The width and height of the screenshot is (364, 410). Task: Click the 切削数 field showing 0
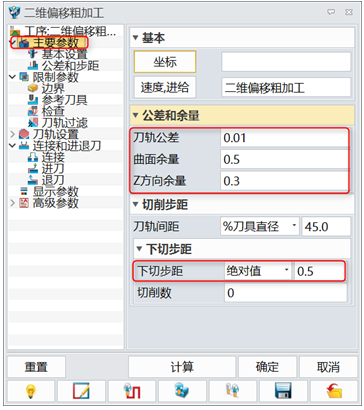pos(286,293)
